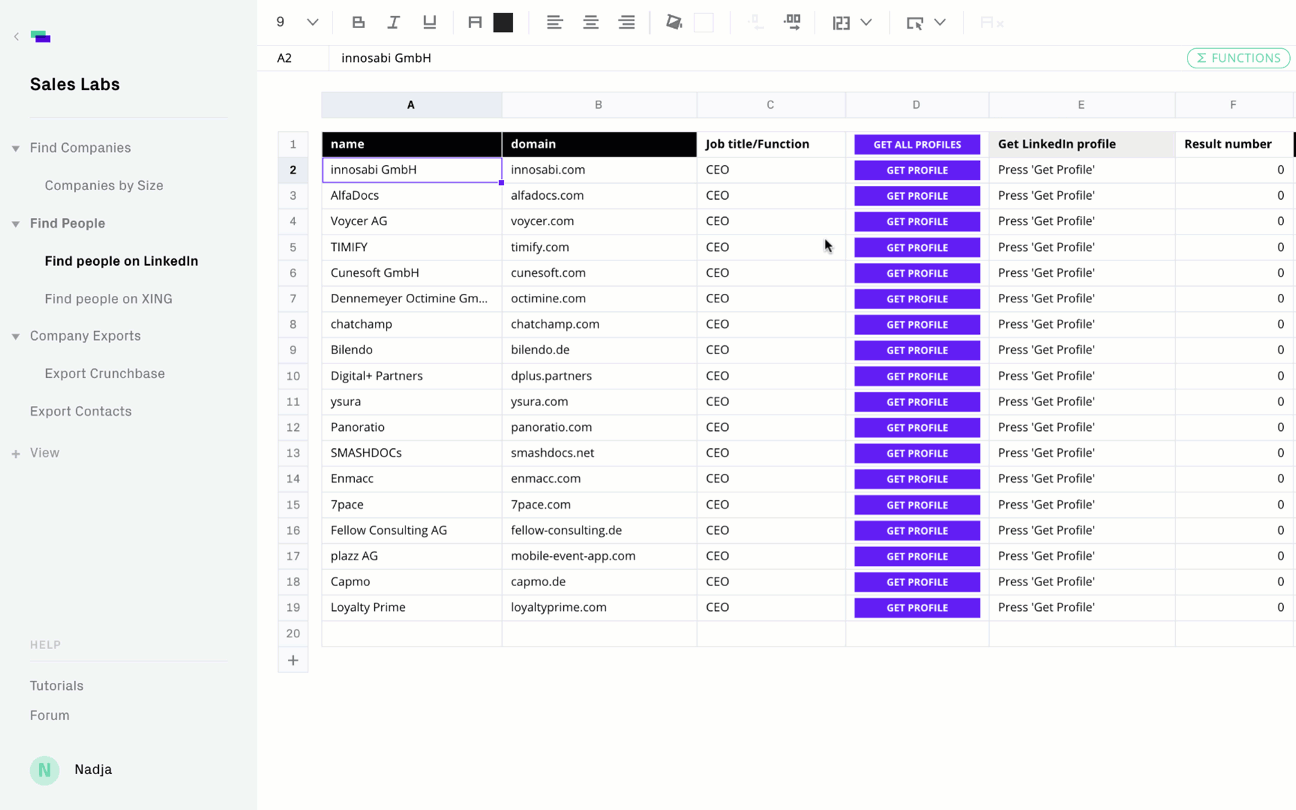Open Companies by Size view
This screenshot has width=1296, height=810.
pos(104,185)
